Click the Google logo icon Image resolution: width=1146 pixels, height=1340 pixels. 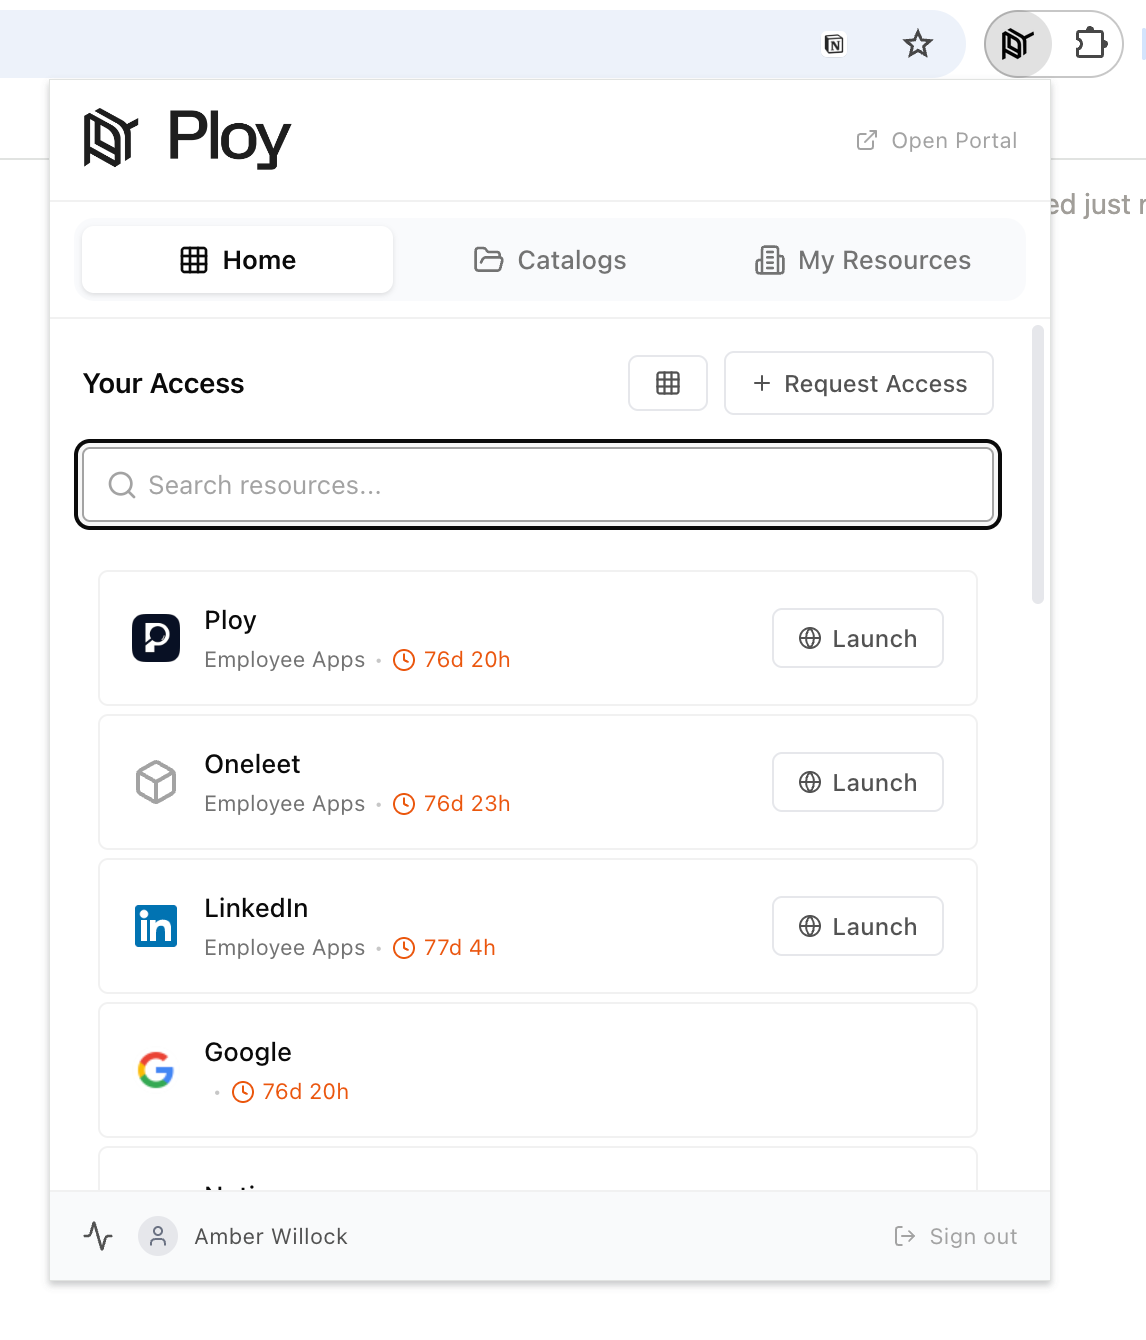click(156, 1070)
